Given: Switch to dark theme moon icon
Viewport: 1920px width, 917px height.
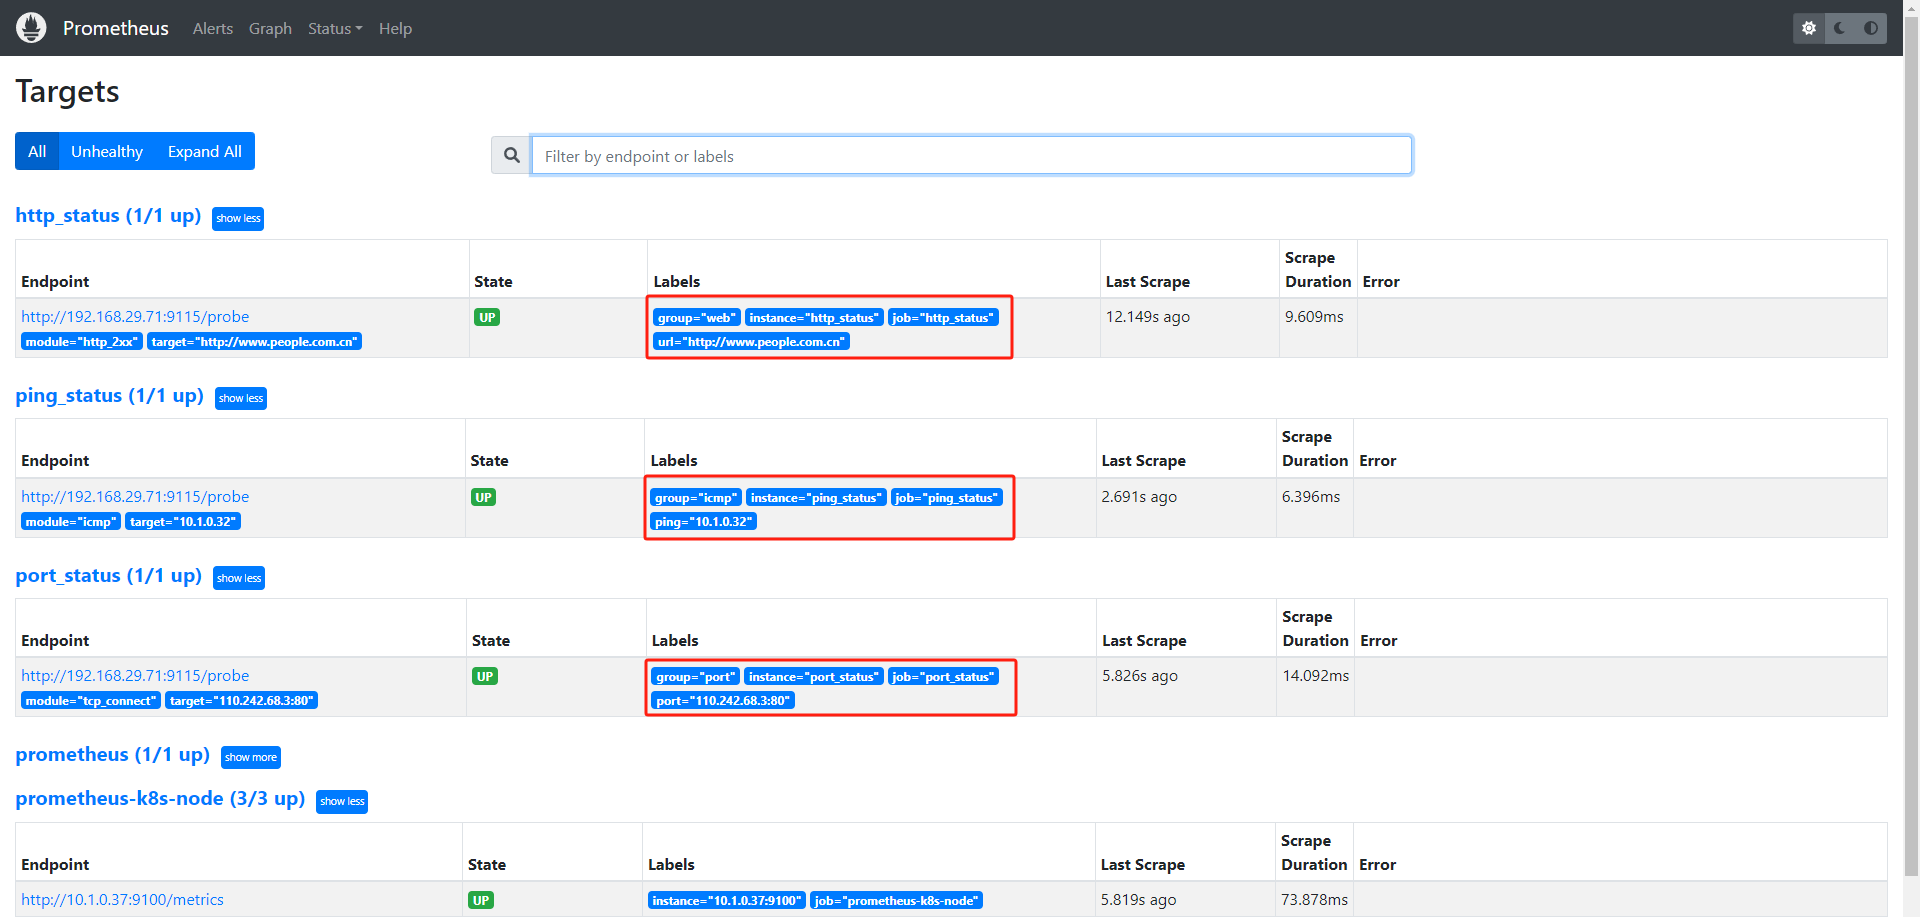Looking at the screenshot, I should click(x=1840, y=28).
